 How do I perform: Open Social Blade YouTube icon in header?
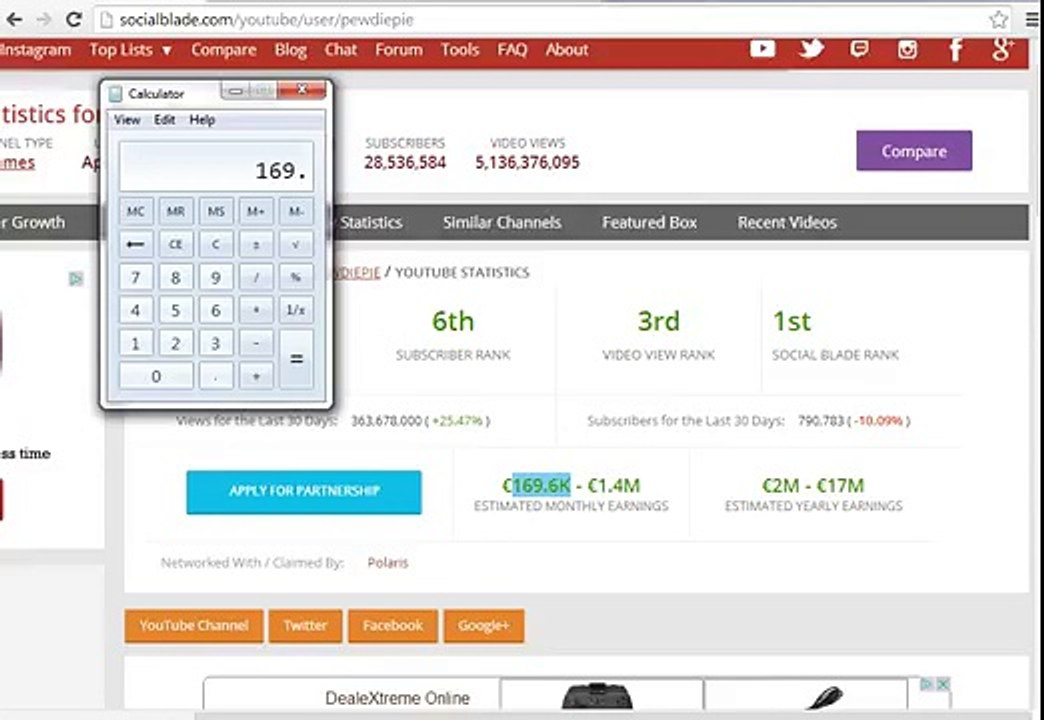coord(763,49)
